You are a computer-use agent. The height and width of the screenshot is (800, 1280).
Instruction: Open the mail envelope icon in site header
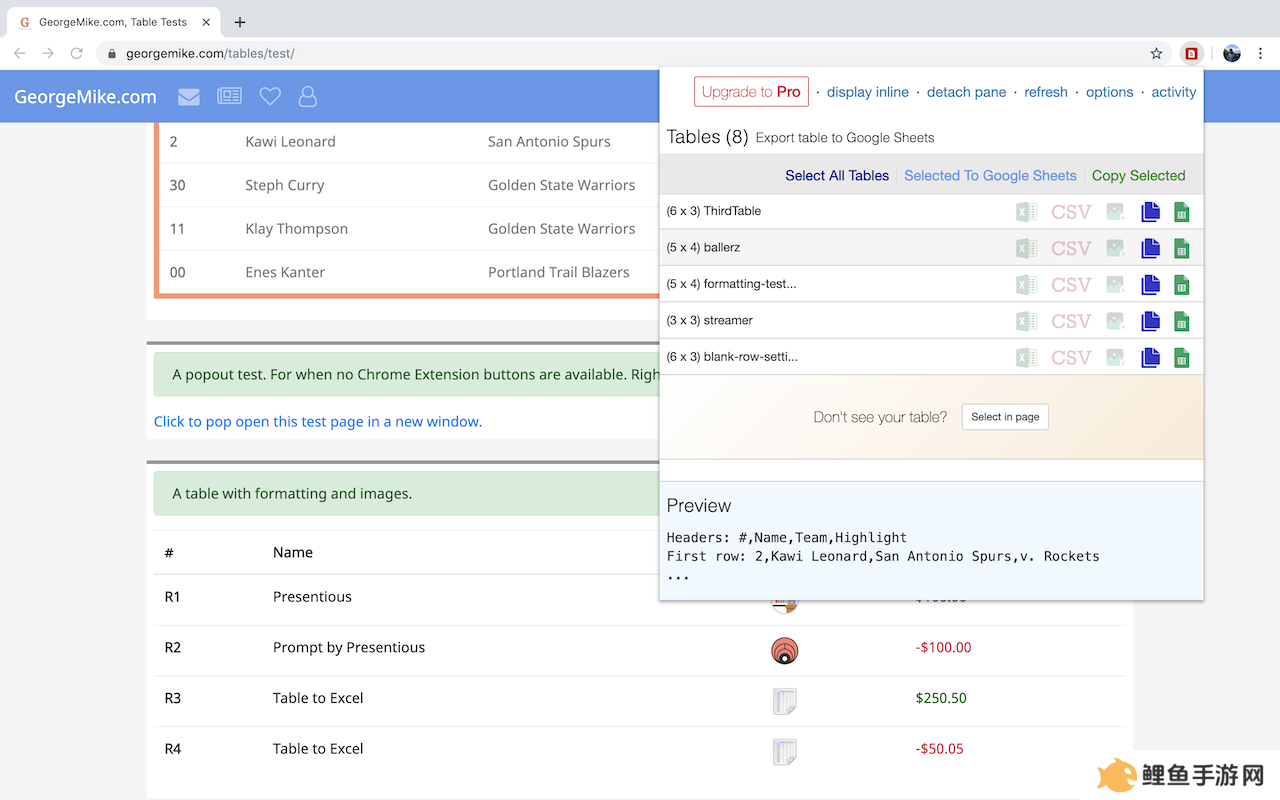[x=189, y=96]
